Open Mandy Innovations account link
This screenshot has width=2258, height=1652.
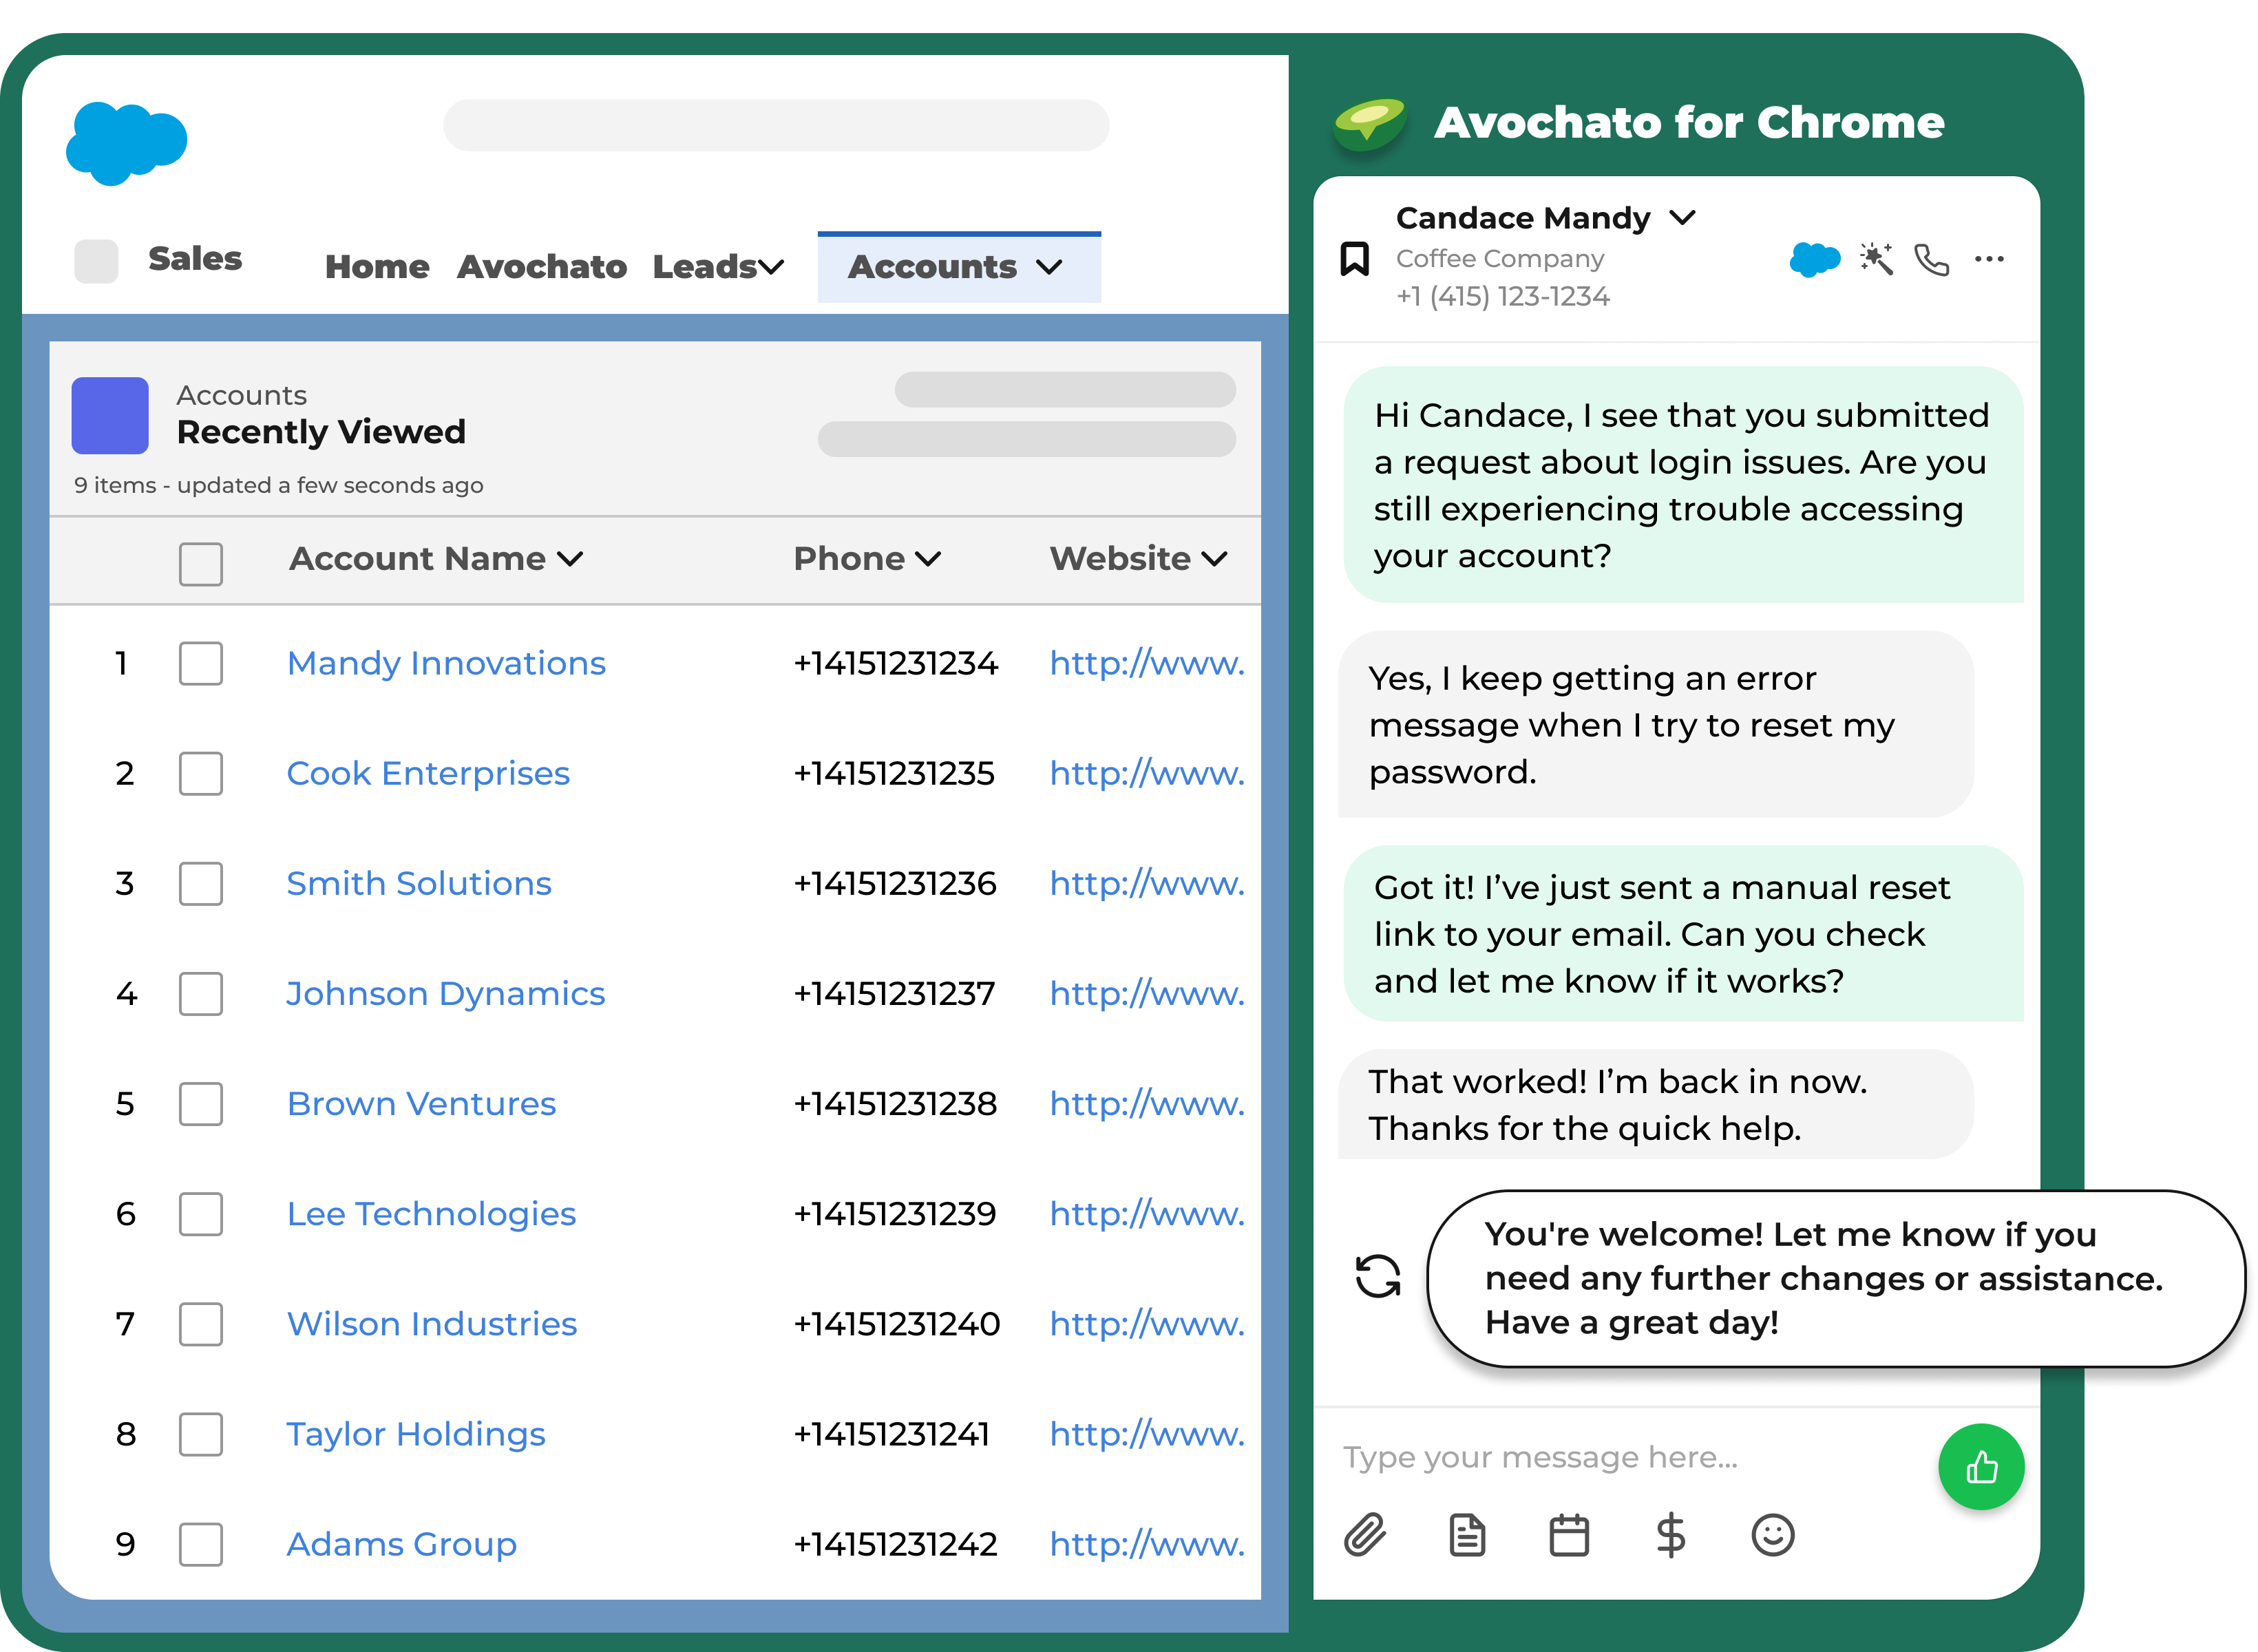(446, 663)
